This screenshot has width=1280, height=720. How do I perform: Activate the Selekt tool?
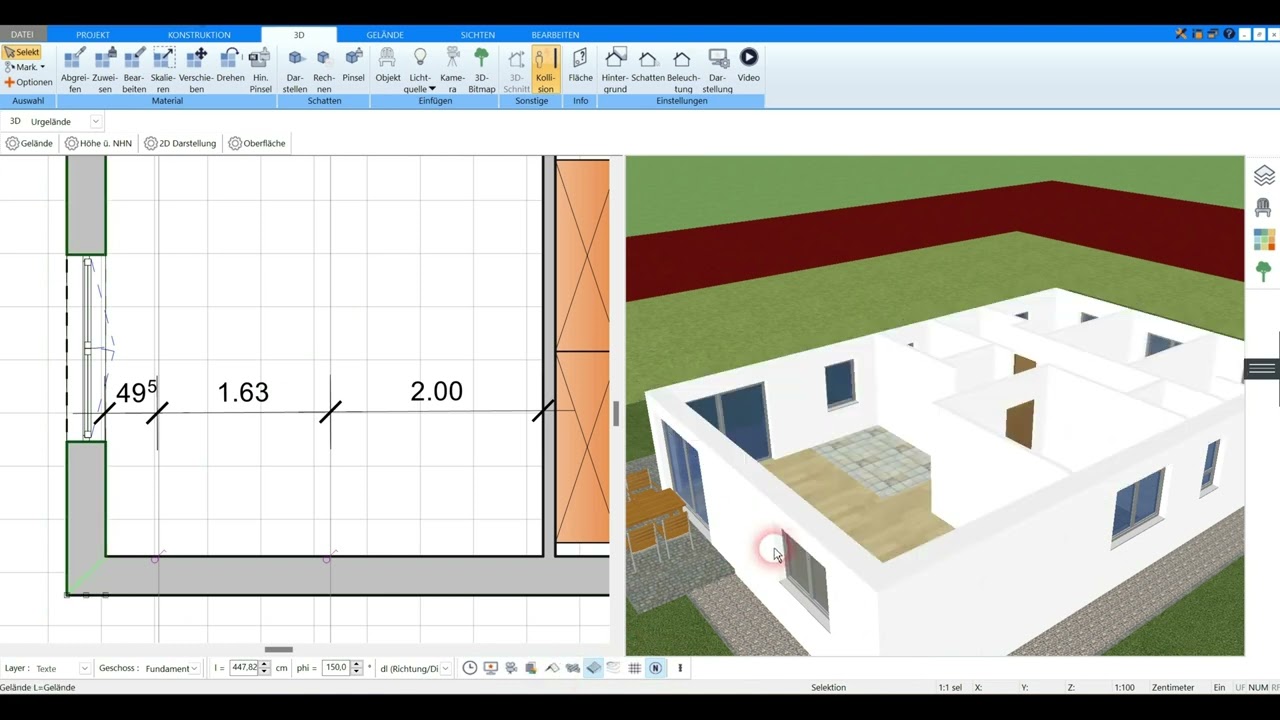click(22, 52)
